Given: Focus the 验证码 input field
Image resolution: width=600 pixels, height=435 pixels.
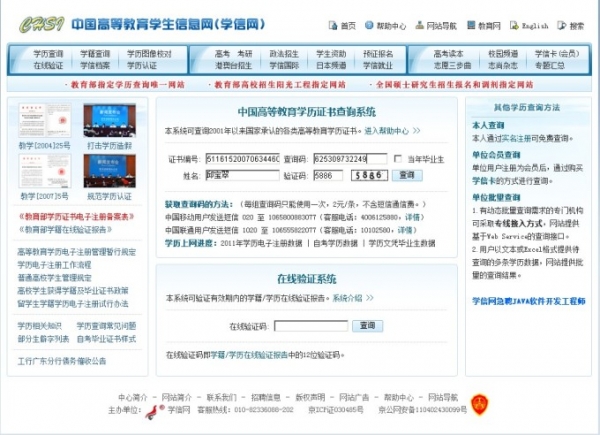Looking at the screenshot, I should [x=328, y=175].
